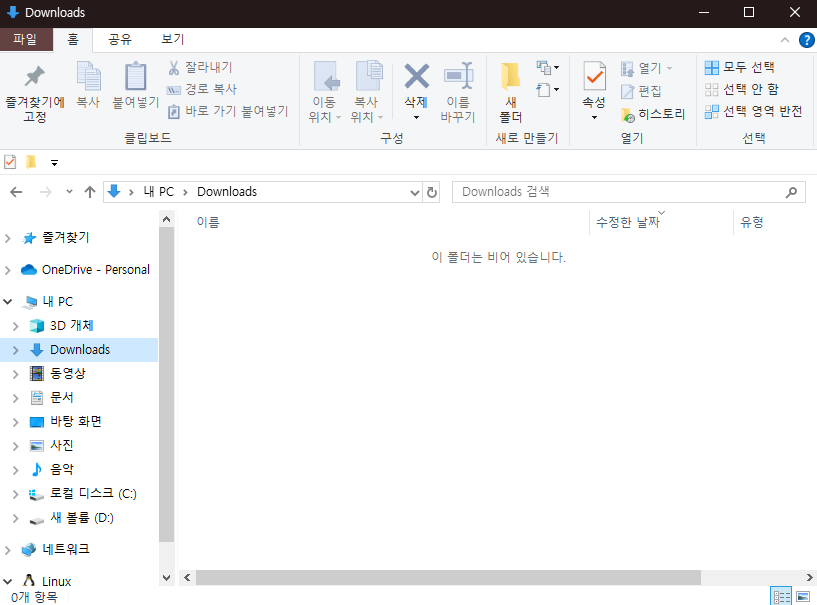817x605 pixels.
Task: Open the 속성 dropdown arrow
Action: click(x=594, y=117)
